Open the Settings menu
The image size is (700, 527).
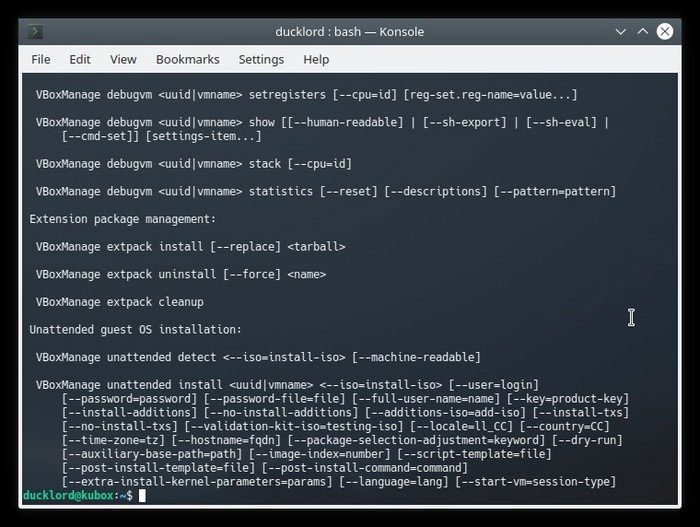coord(261,59)
